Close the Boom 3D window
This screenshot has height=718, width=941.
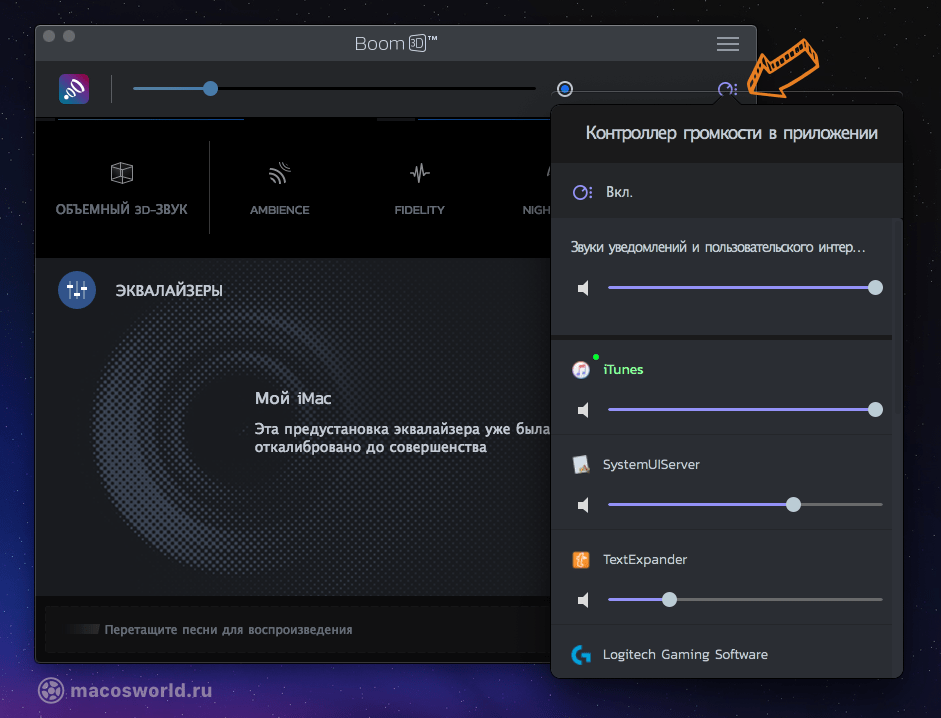tap(49, 36)
